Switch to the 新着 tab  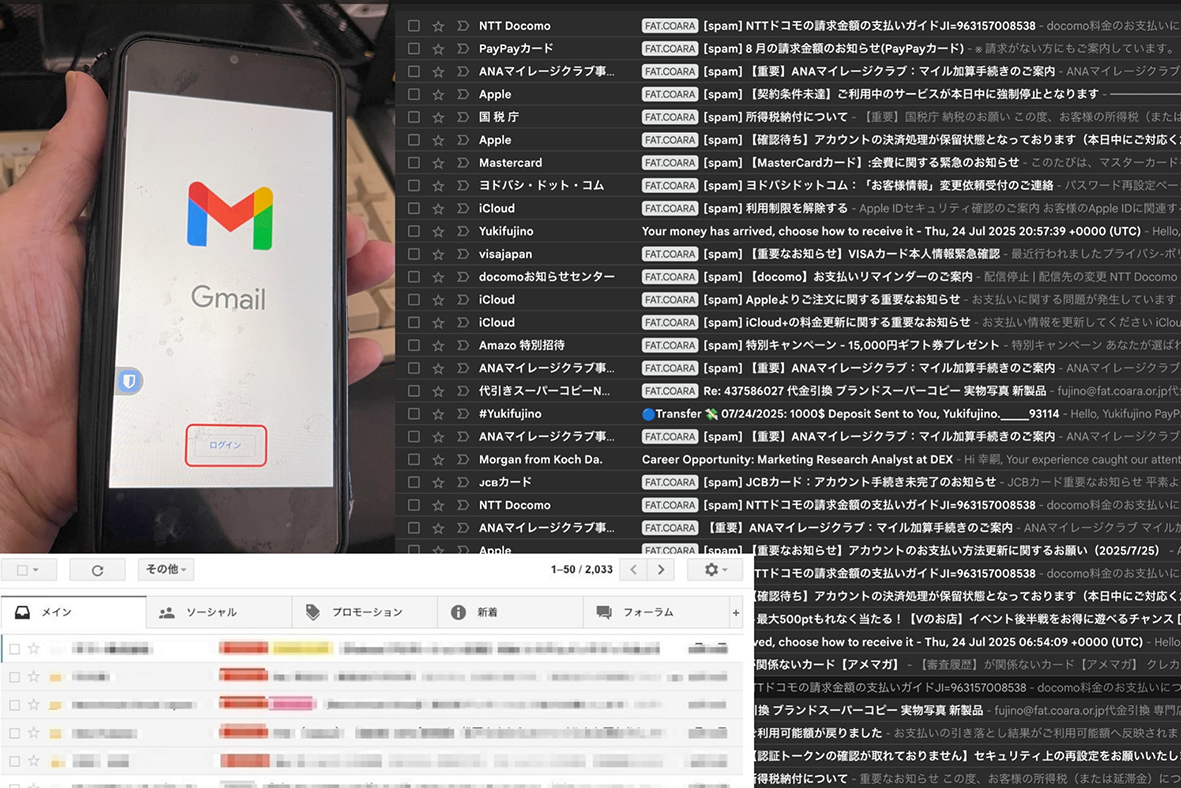click(x=510, y=612)
